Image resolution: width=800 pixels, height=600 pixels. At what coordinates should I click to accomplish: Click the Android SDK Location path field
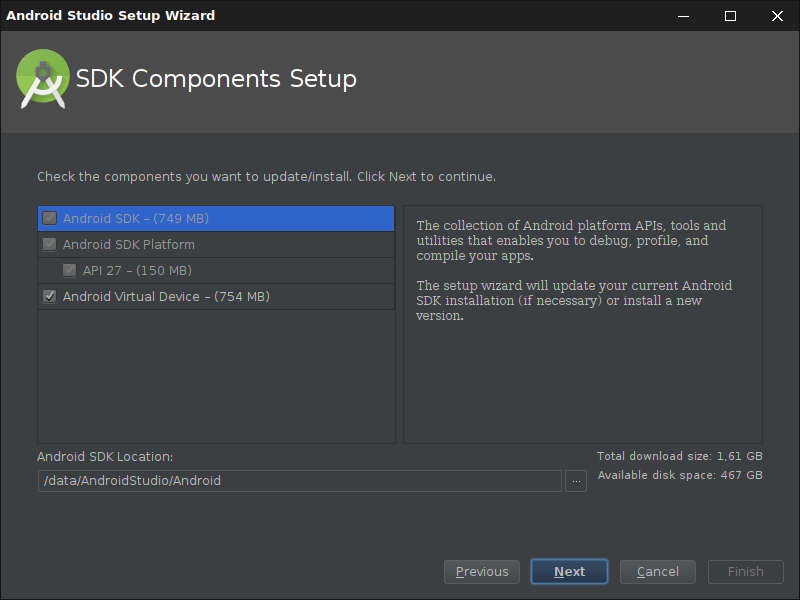(299, 481)
